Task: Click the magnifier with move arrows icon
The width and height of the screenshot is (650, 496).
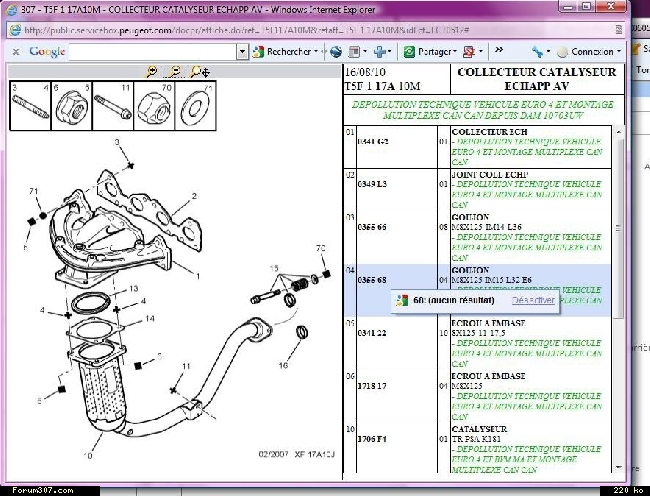Action: (x=200, y=72)
